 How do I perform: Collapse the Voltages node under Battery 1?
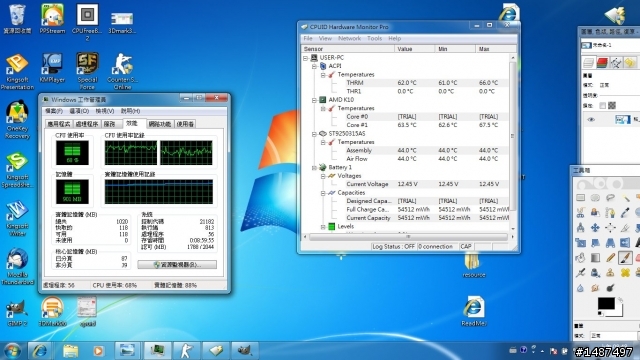coord(323,176)
